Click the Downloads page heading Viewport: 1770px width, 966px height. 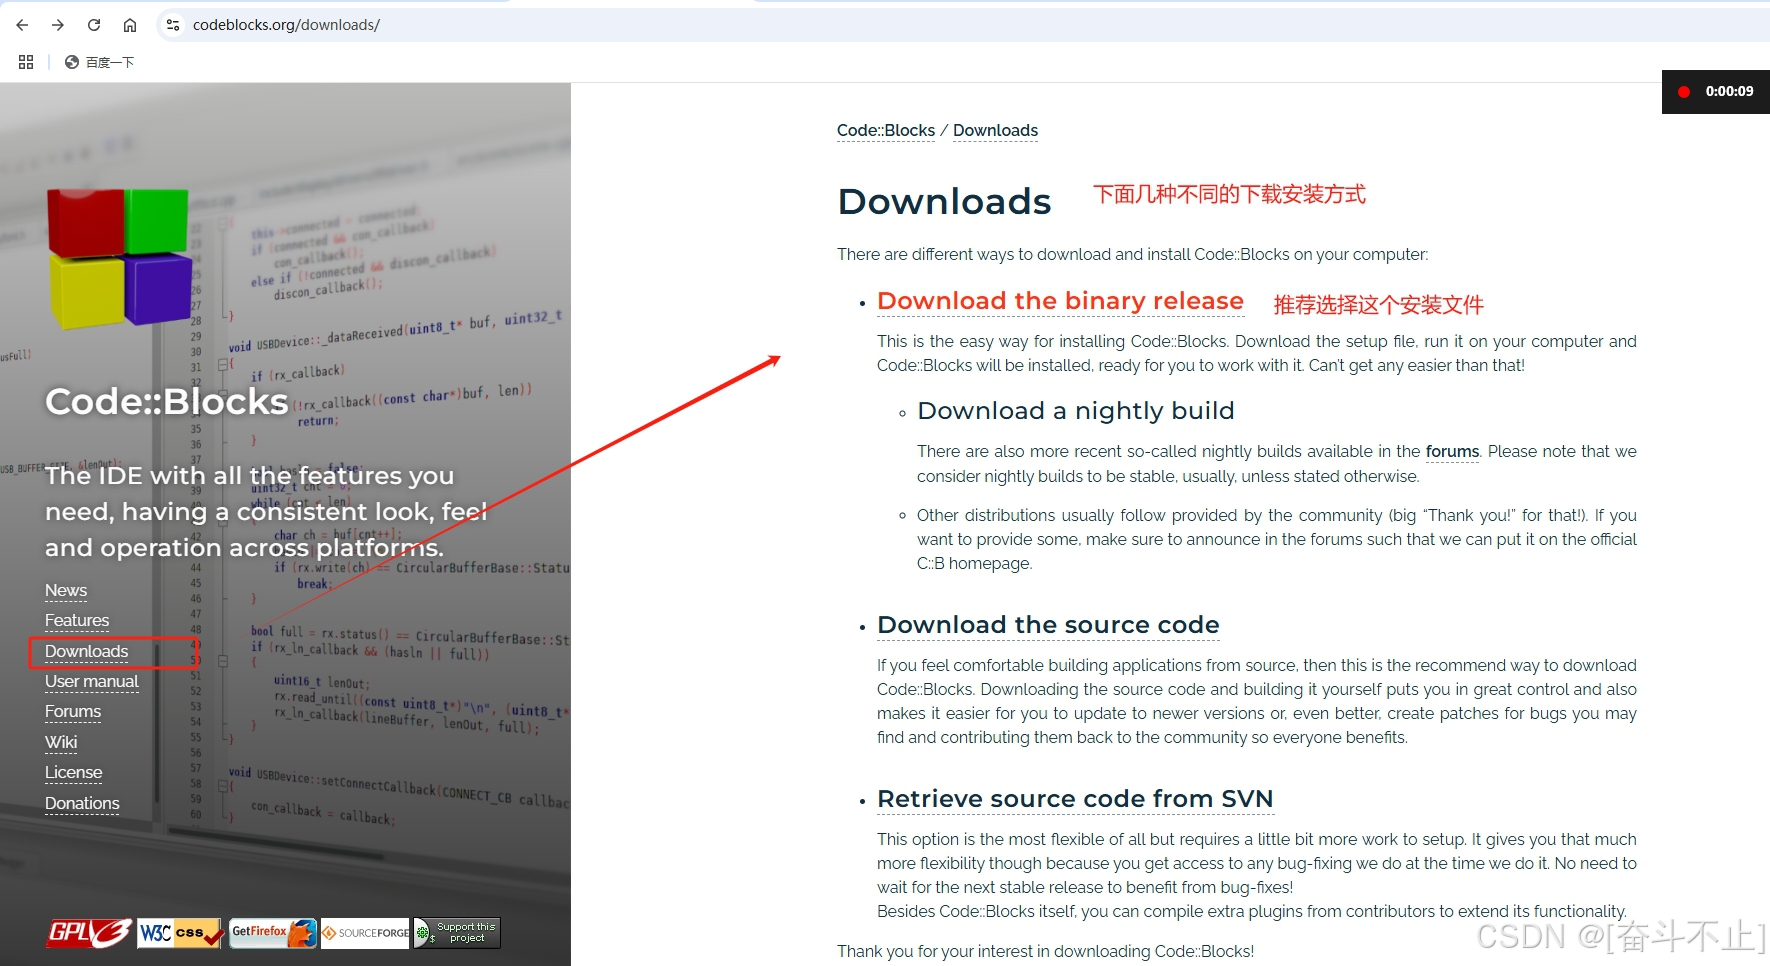point(944,202)
